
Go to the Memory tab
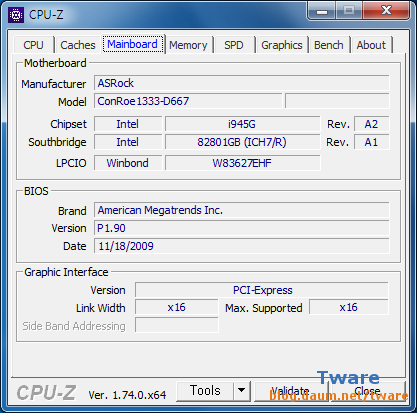tap(188, 45)
